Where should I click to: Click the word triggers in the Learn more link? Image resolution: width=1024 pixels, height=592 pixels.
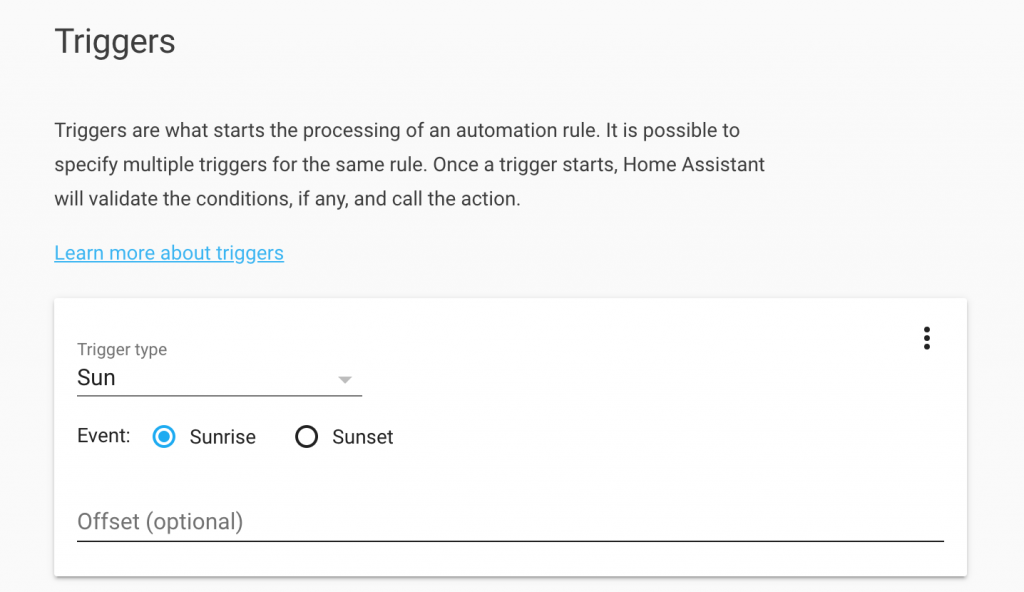click(249, 253)
